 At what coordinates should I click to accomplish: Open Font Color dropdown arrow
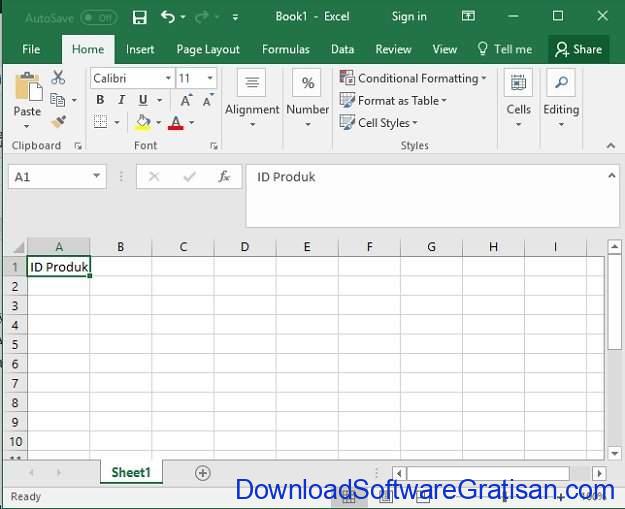(x=192, y=122)
